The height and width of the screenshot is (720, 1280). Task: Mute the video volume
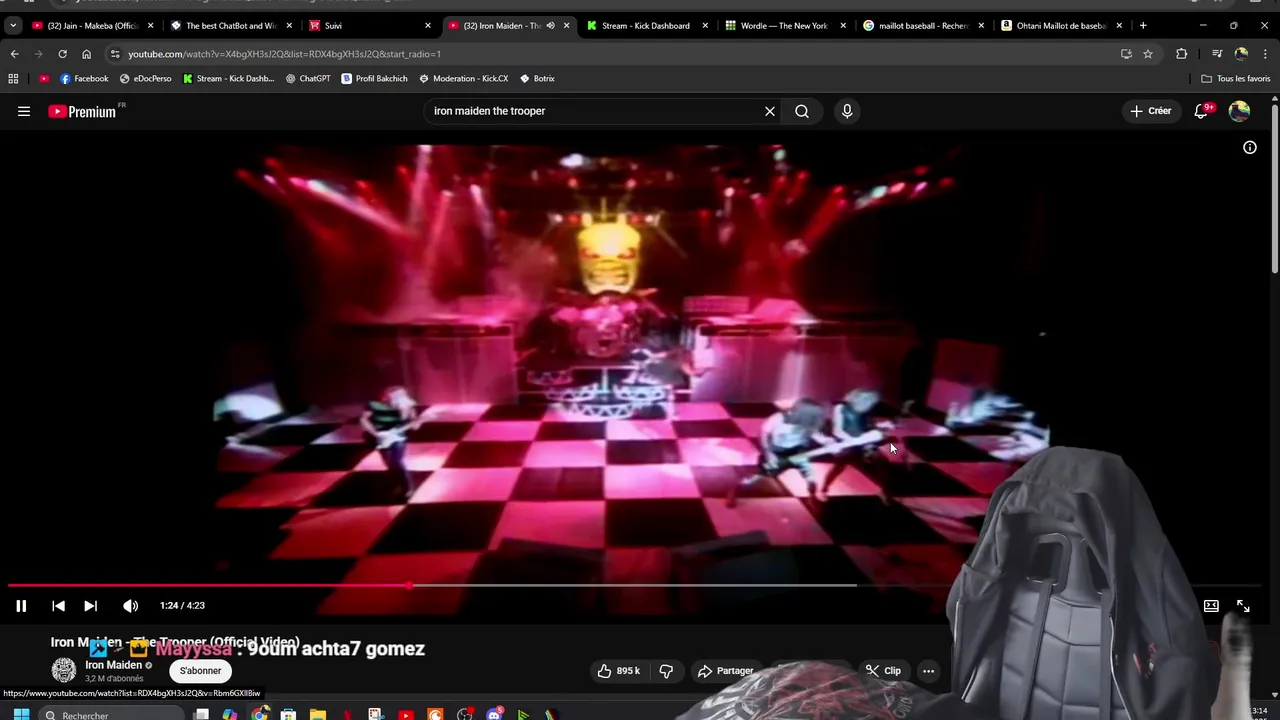130,606
